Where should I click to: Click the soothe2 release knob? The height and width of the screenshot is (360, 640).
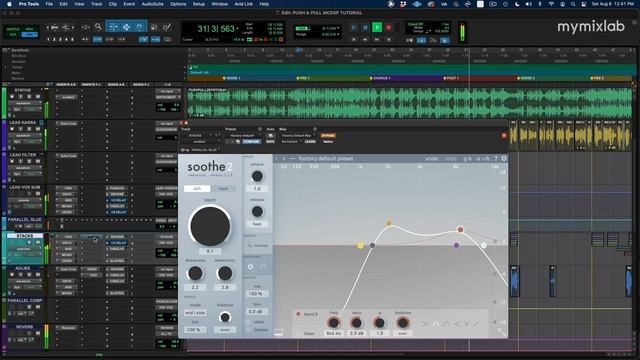pyautogui.click(x=257, y=211)
